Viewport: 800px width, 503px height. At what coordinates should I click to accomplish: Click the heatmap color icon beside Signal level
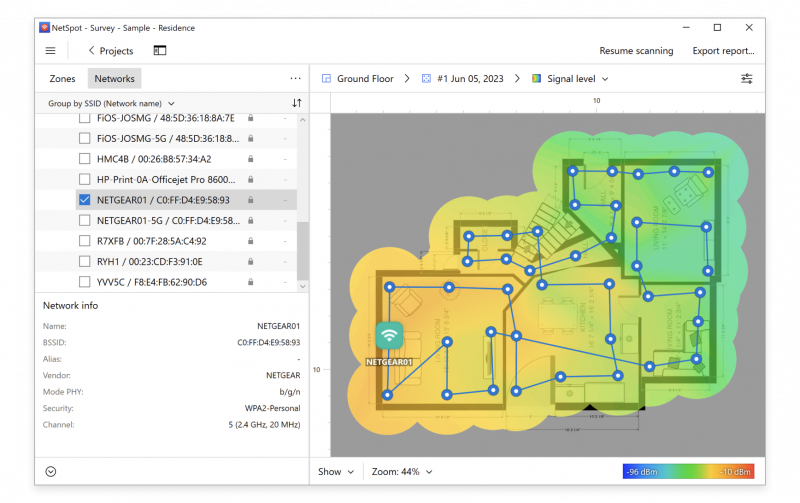[x=536, y=79]
